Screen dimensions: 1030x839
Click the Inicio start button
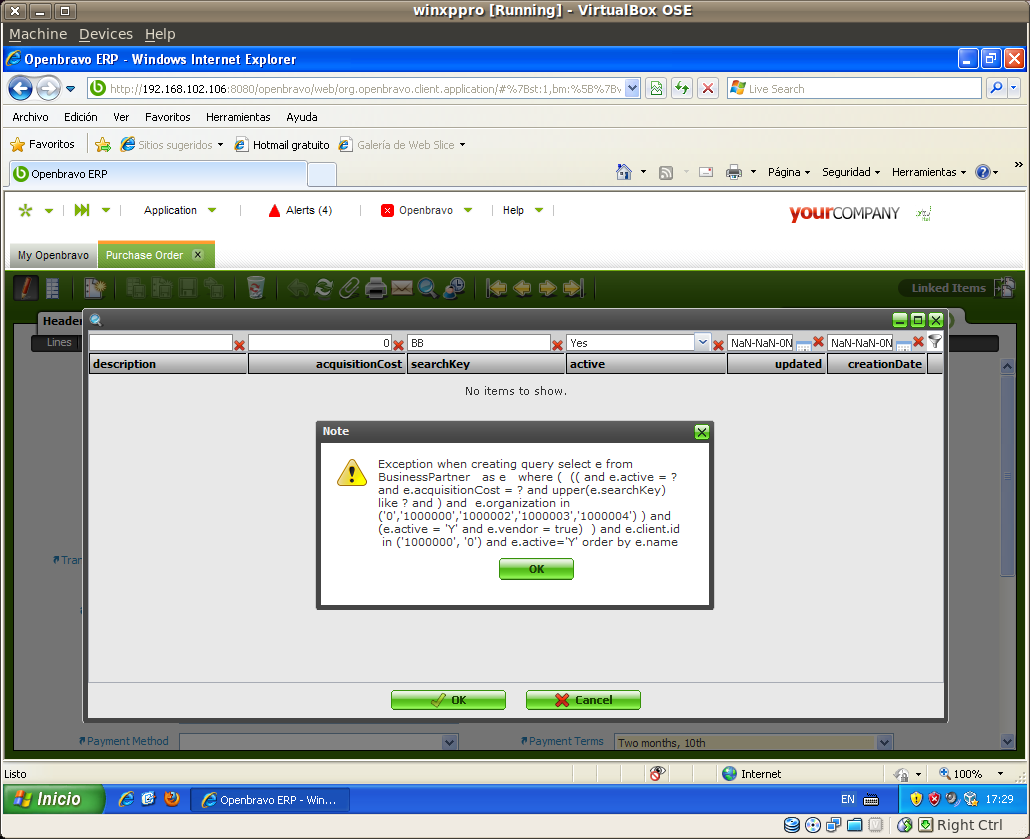click(53, 799)
